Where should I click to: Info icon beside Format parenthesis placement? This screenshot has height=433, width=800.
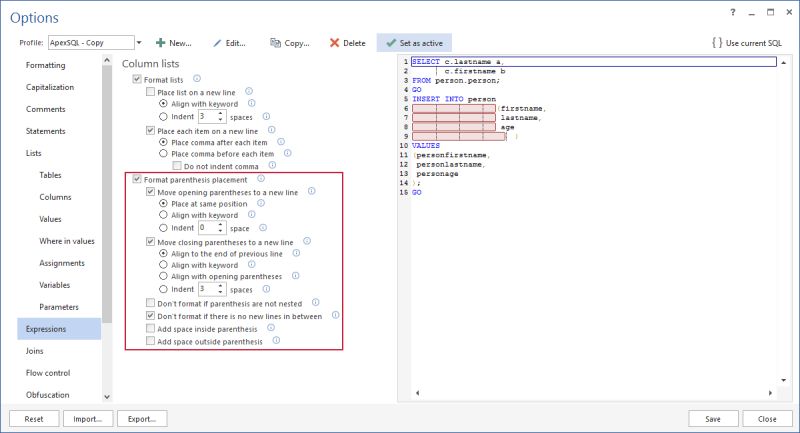pyautogui.click(x=261, y=179)
